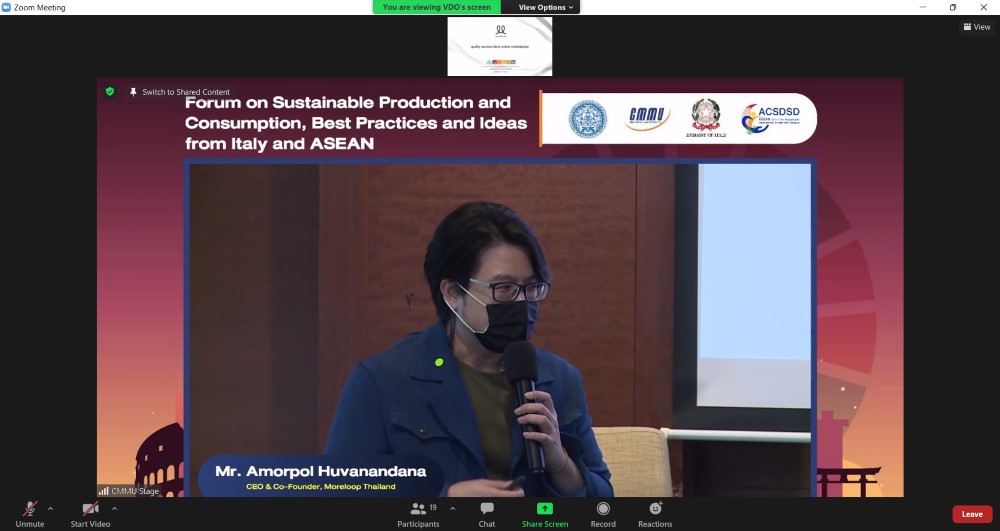This screenshot has height=531, width=1000.
Task: Switch to Shared Content
Action: coord(185,92)
